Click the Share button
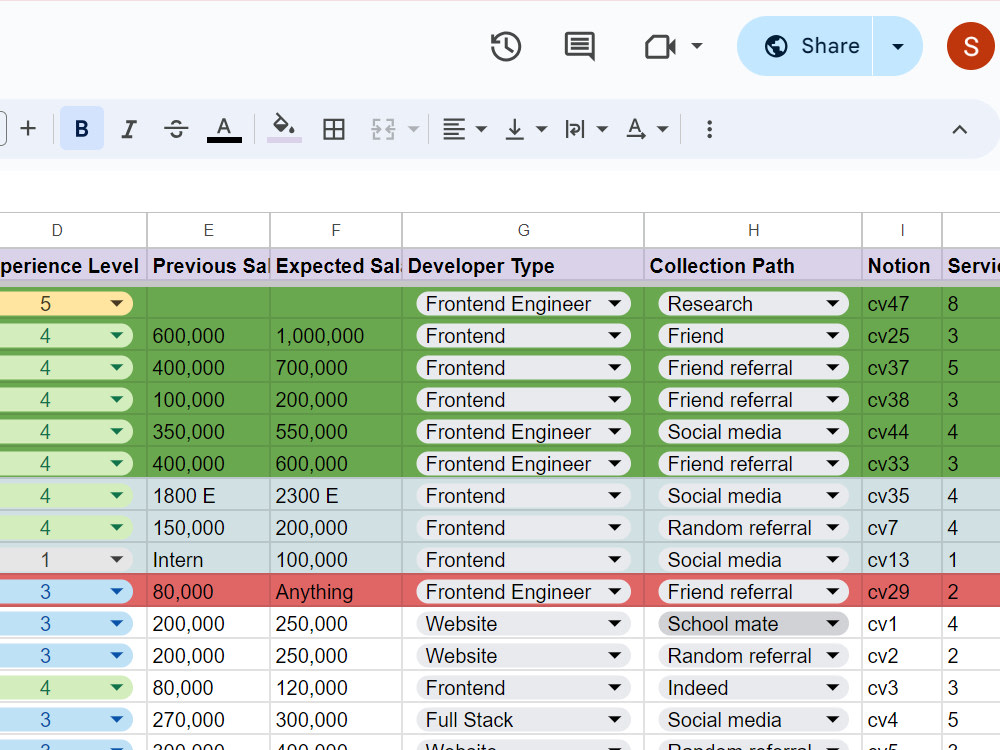This screenshot has height=750, width=1000. click(805, 46)
